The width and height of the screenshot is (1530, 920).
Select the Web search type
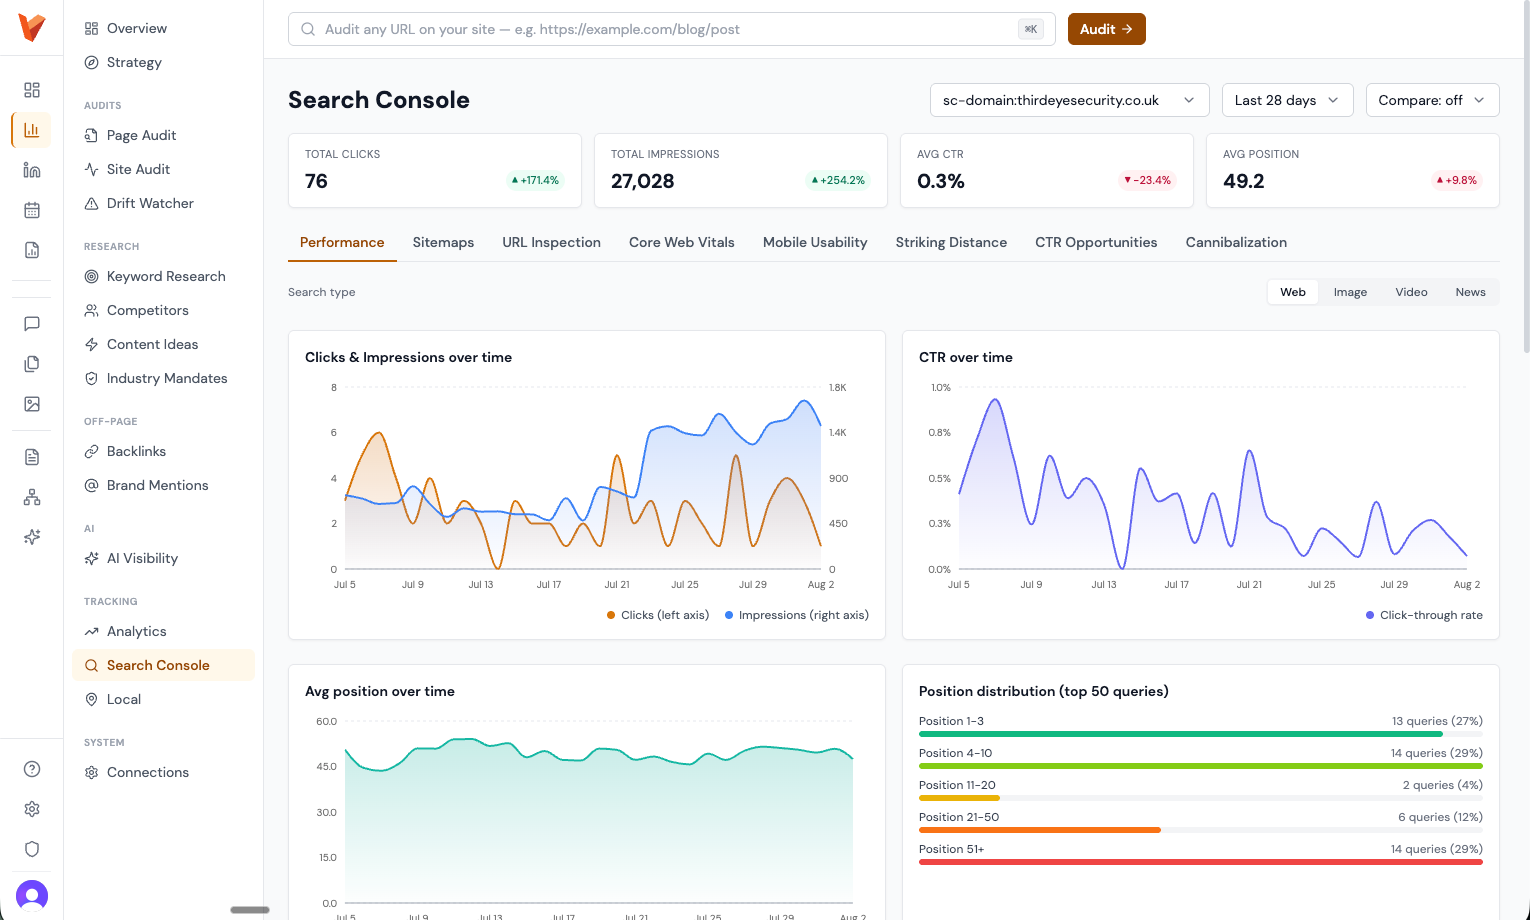click(1293, 292)
